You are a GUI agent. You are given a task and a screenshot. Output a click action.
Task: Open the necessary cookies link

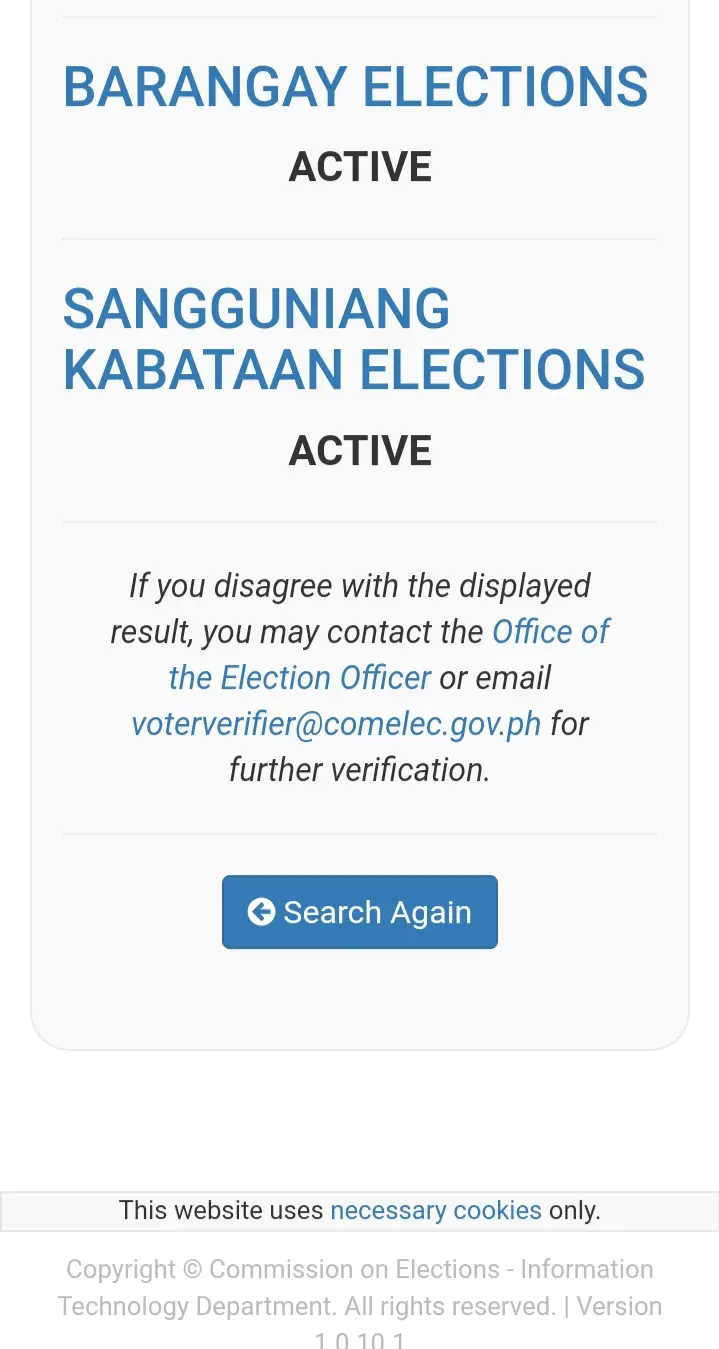436,1210
